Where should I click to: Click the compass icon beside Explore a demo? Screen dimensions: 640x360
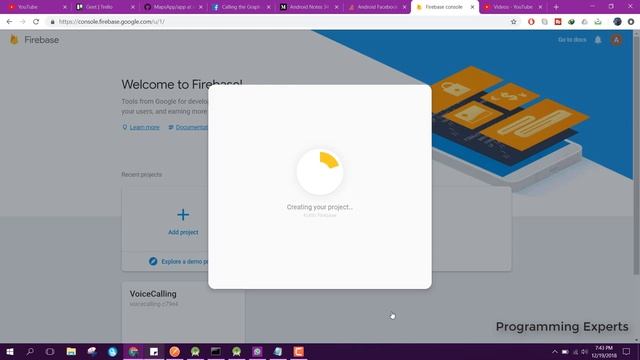(x=153, y=261)
